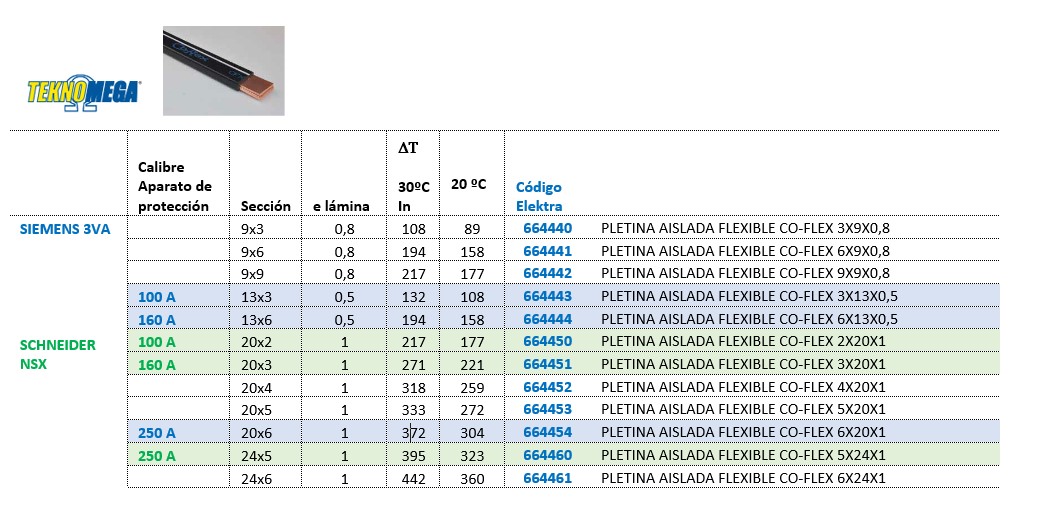Select code 664440

(x=548, y=229)
